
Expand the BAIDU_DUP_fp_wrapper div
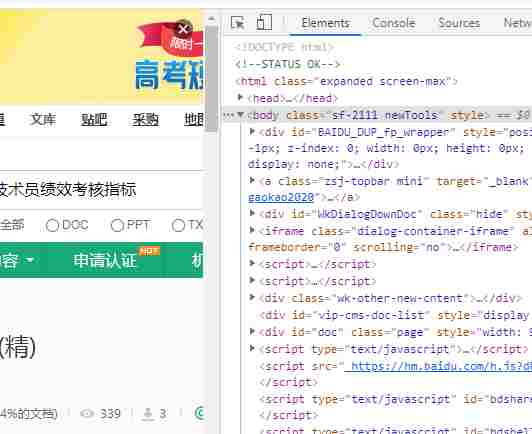252,131
